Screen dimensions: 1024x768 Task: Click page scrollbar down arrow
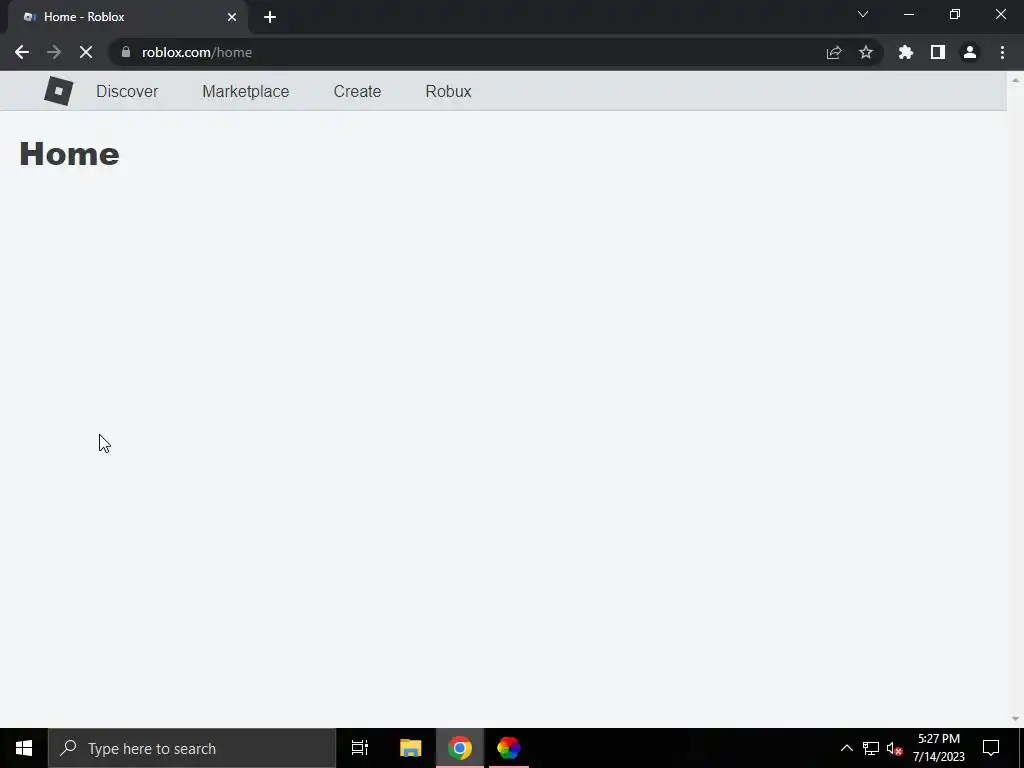click(x=1015, y=719)
